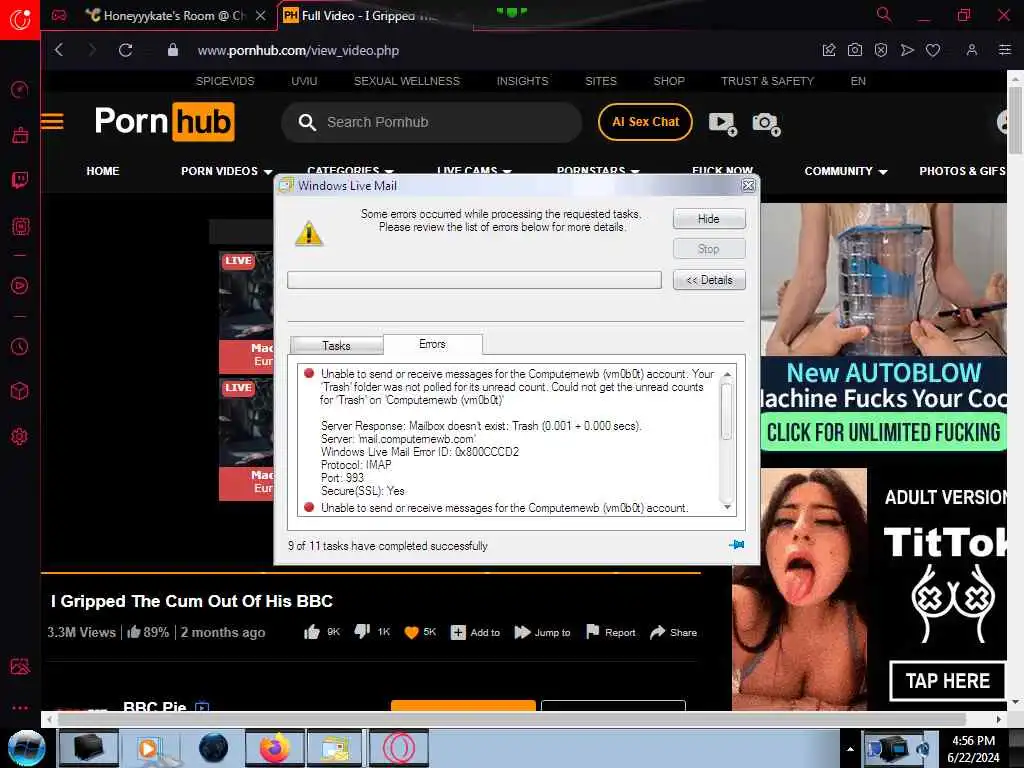
Task: Go back with the browser back arrow
Action: [x=59, y=50]
